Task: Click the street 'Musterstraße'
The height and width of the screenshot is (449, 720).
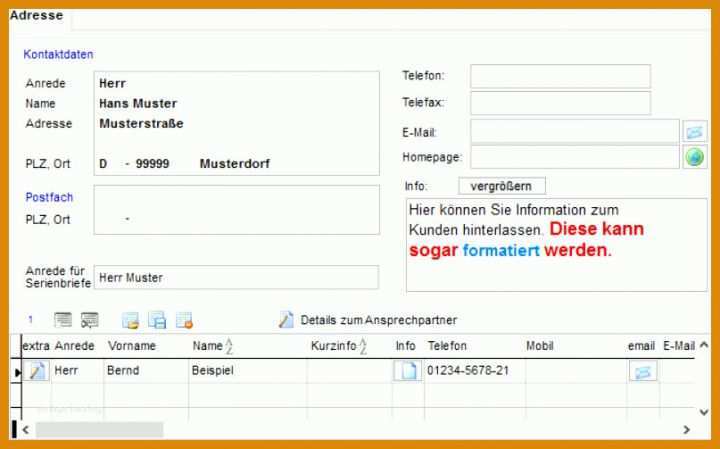Action: (141, 123)
